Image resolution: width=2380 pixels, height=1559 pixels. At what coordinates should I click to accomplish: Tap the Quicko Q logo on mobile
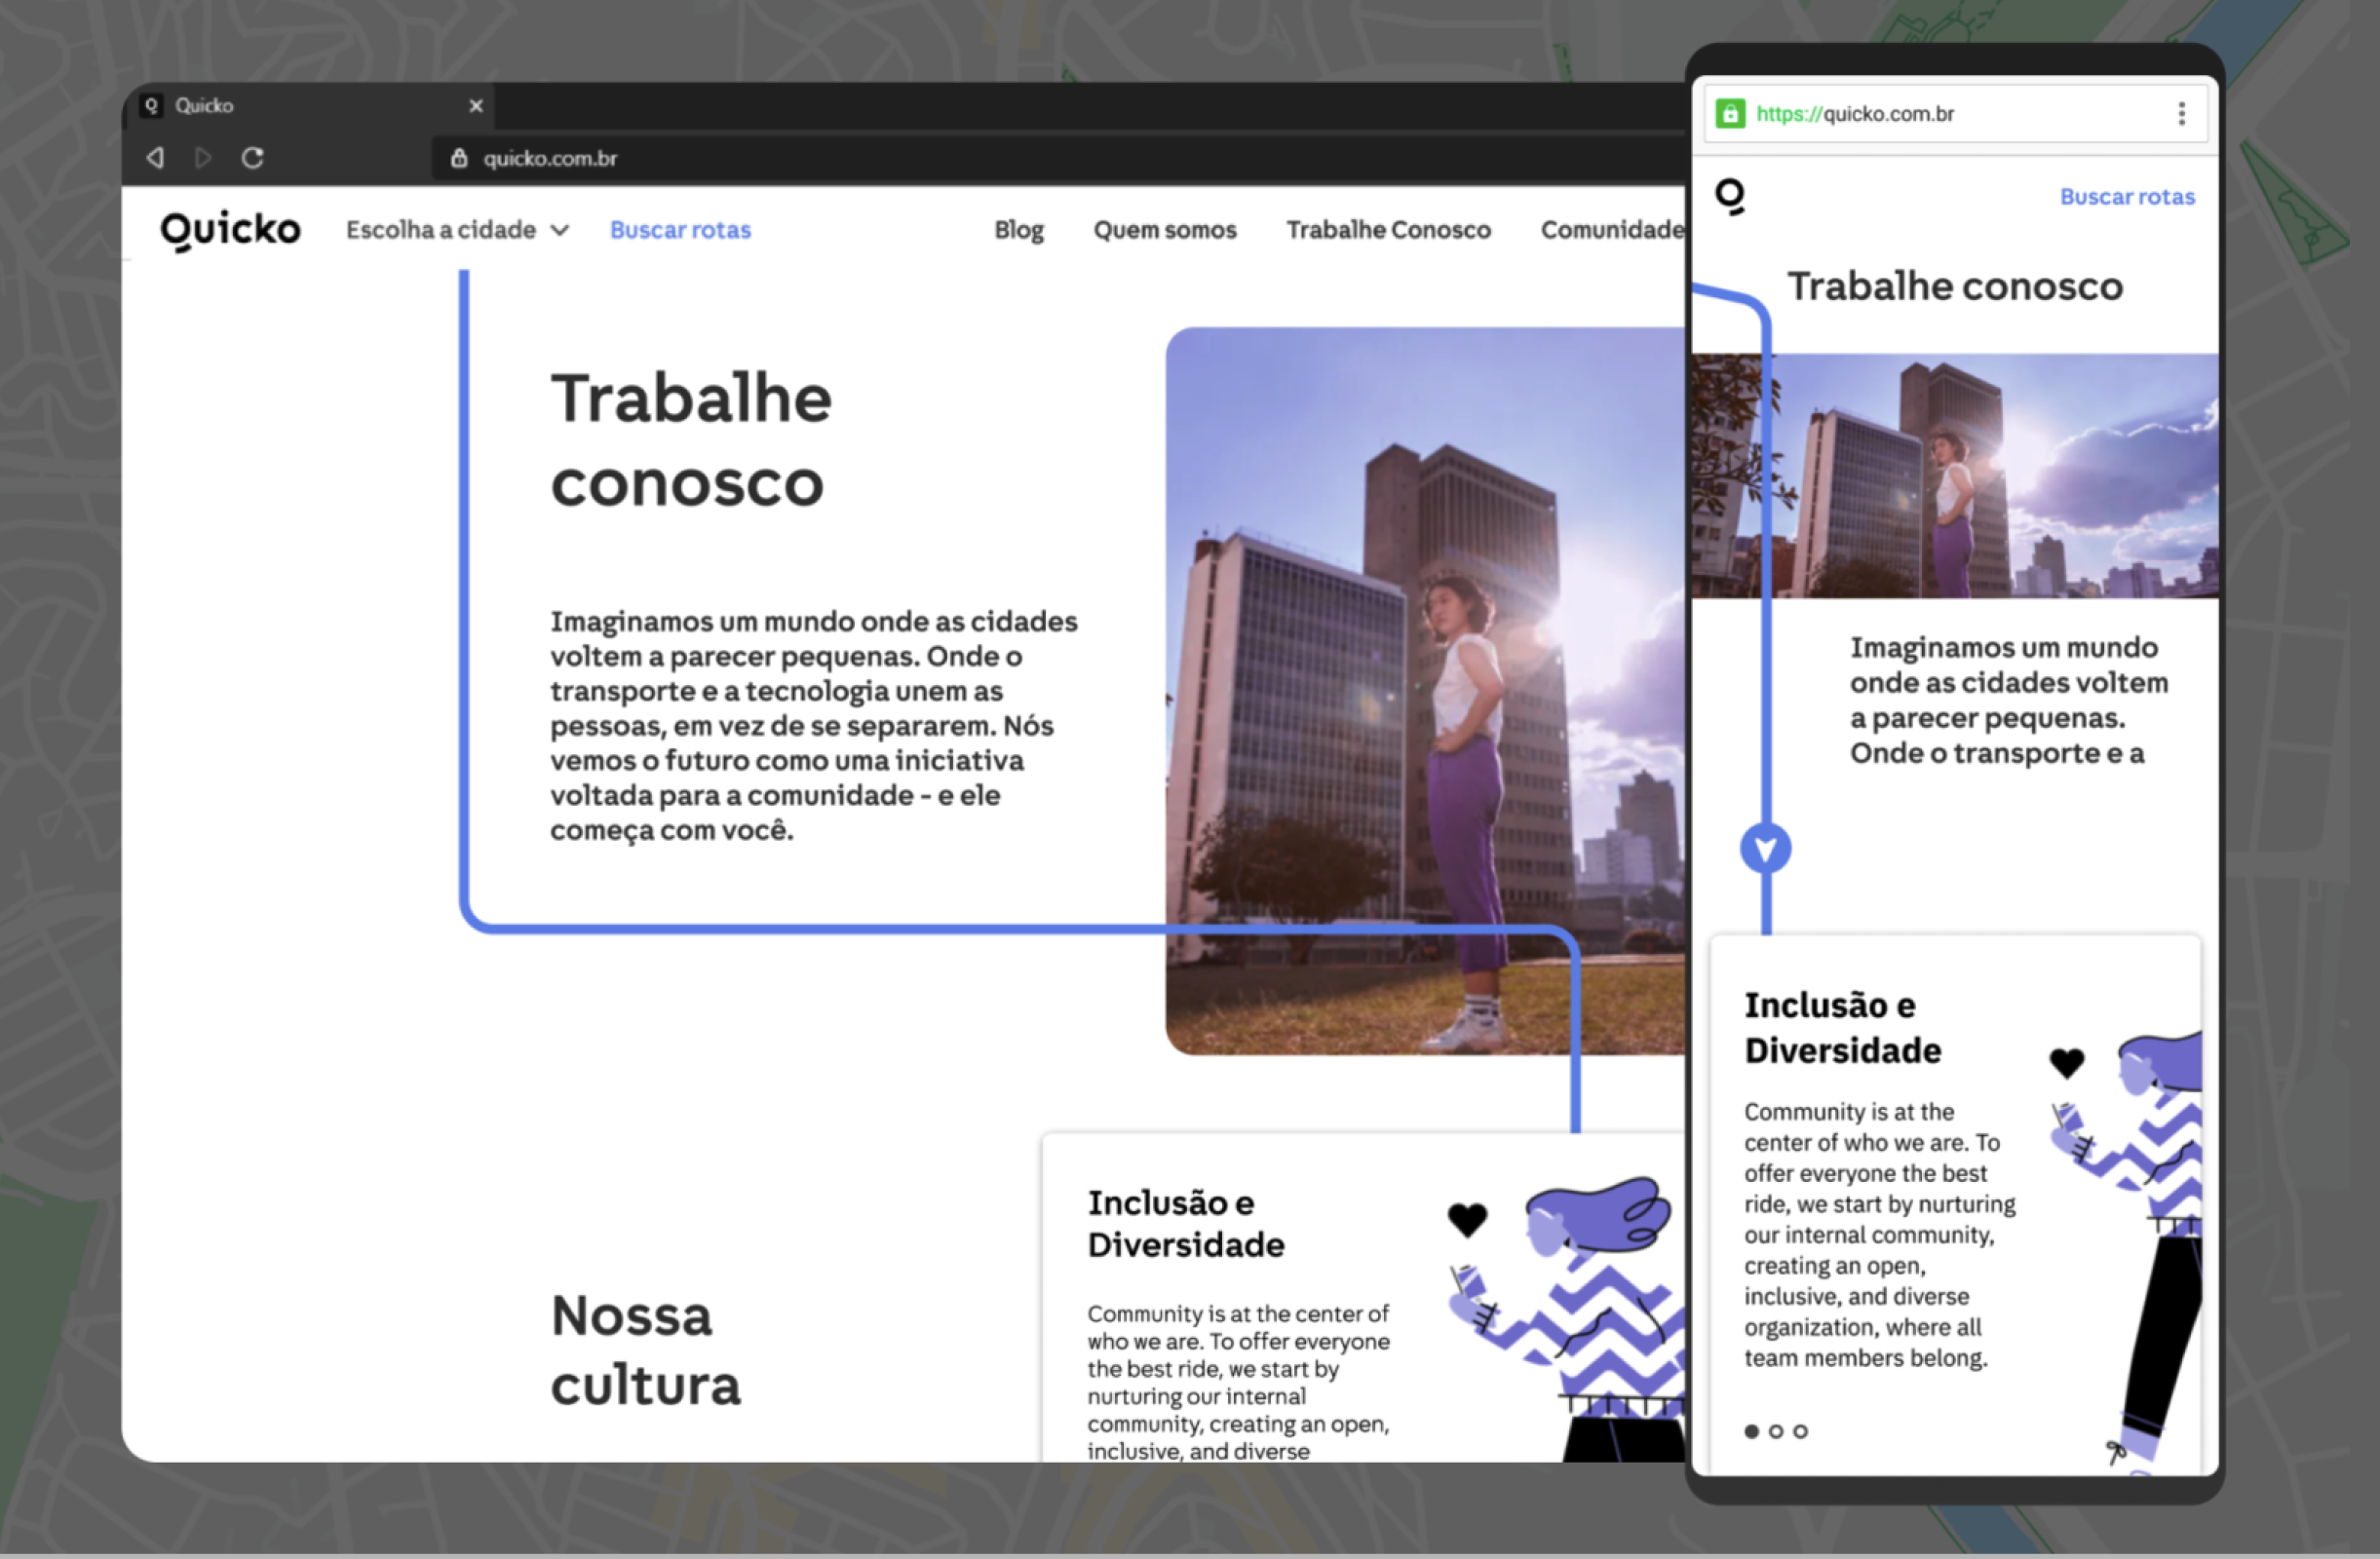pos(1731,196)
